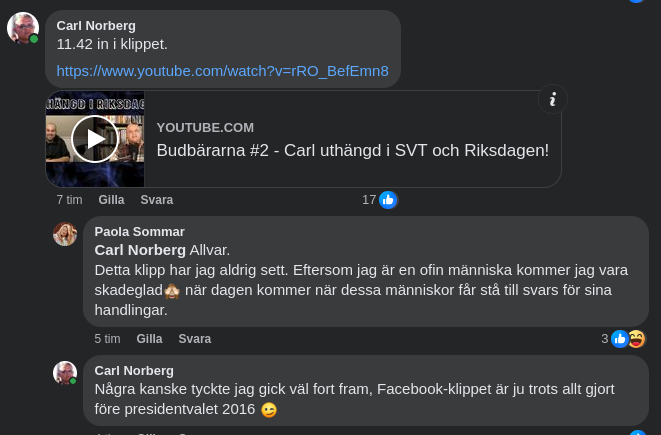Play the Budbärarna #2 video preview
The height and width of the screenshot is (435, 661).
click(x=95, y=139)
